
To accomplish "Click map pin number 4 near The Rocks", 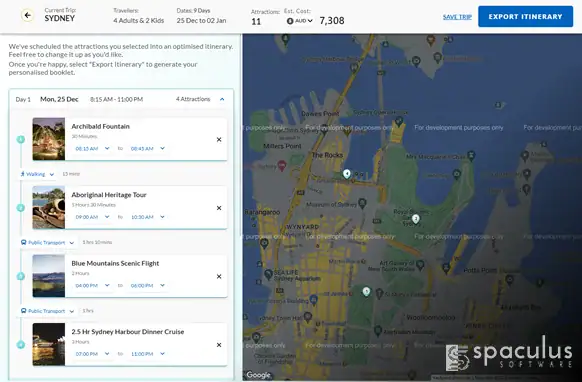I will pyautogui.click(x=347, y=174).
